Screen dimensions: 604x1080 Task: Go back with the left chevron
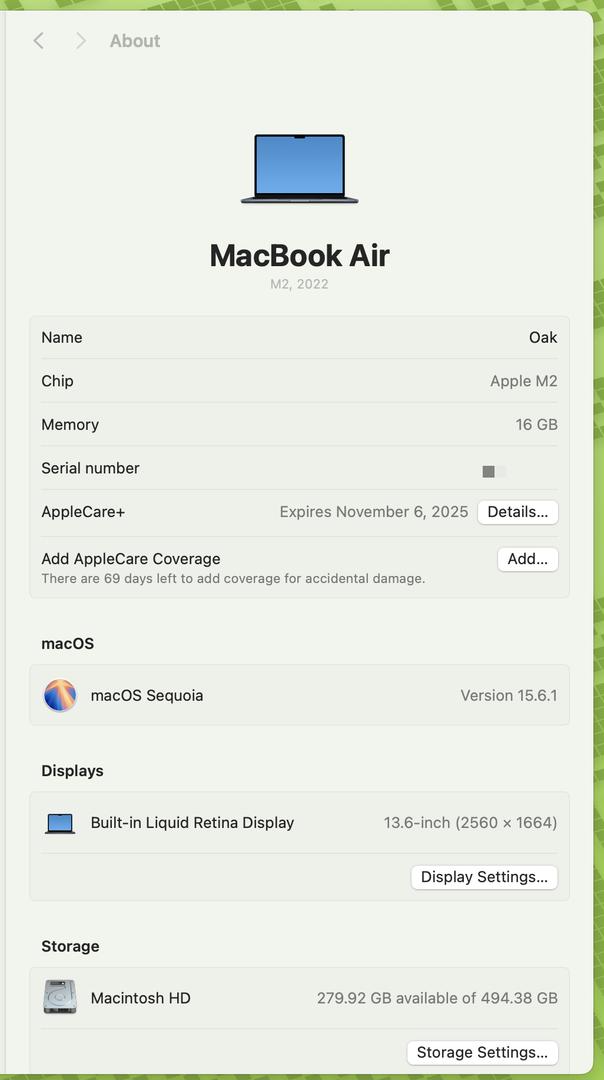click(39, 41)
